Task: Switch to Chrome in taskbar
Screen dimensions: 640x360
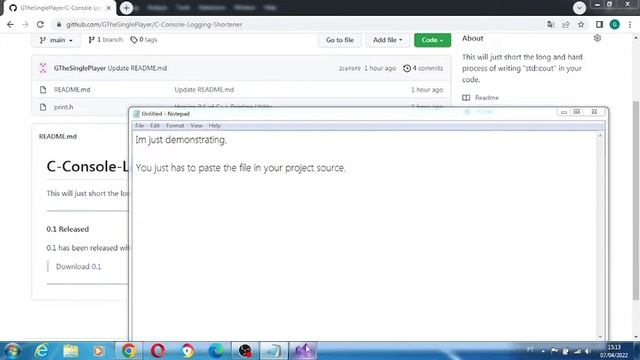Action: click(129, 351)
